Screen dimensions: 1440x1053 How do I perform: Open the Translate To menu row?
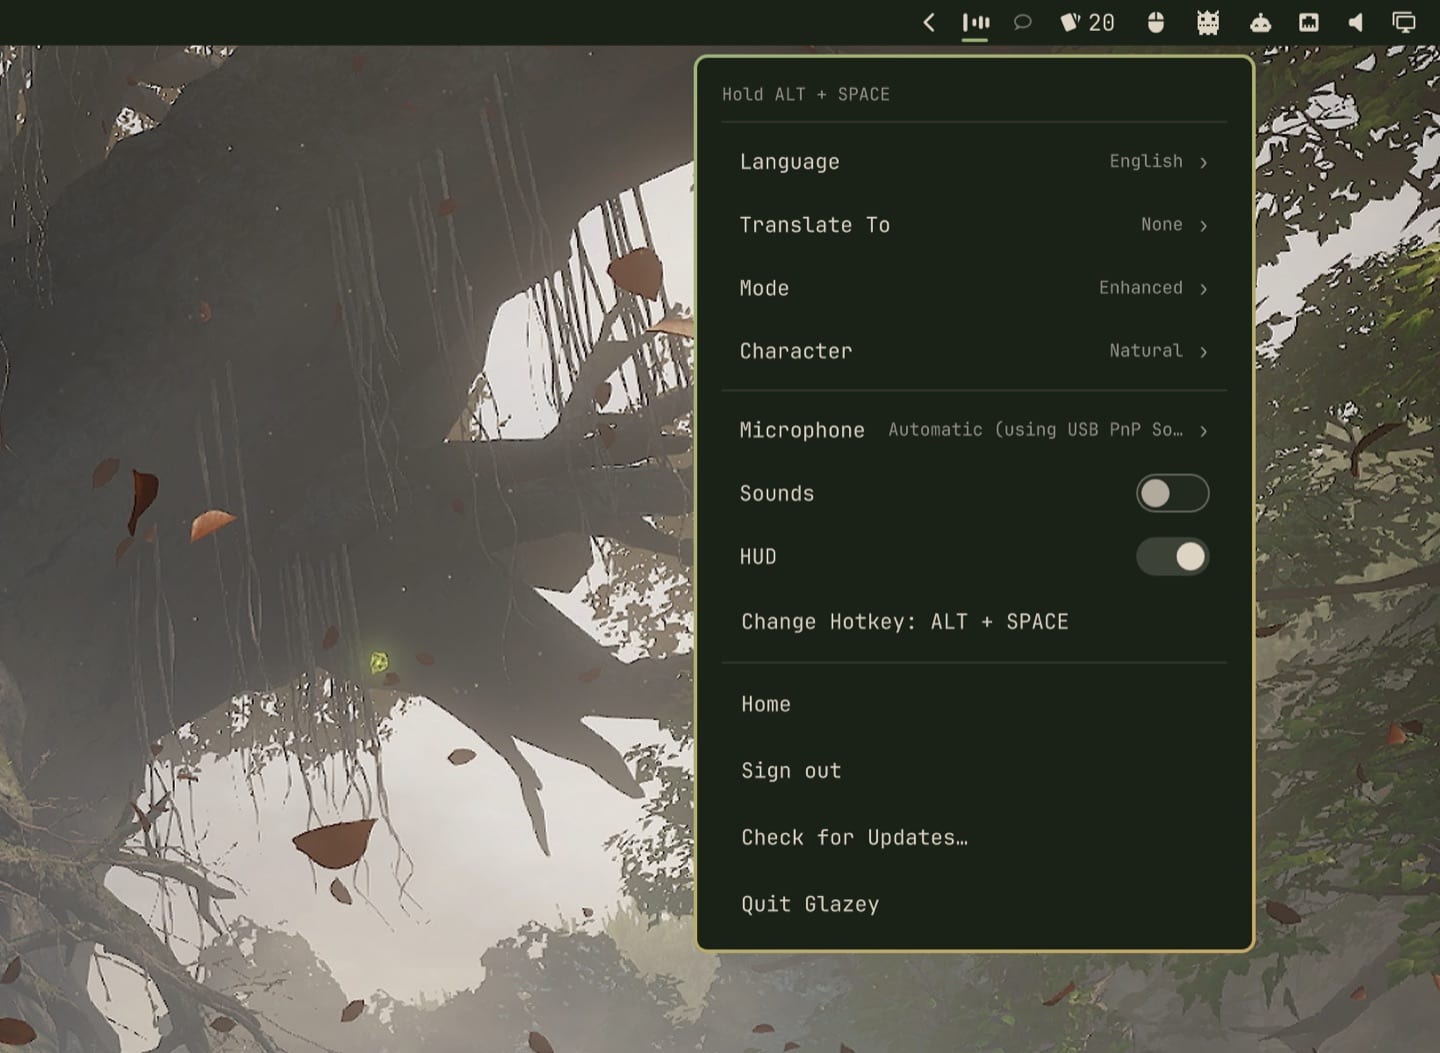click(x=974, y=225)
